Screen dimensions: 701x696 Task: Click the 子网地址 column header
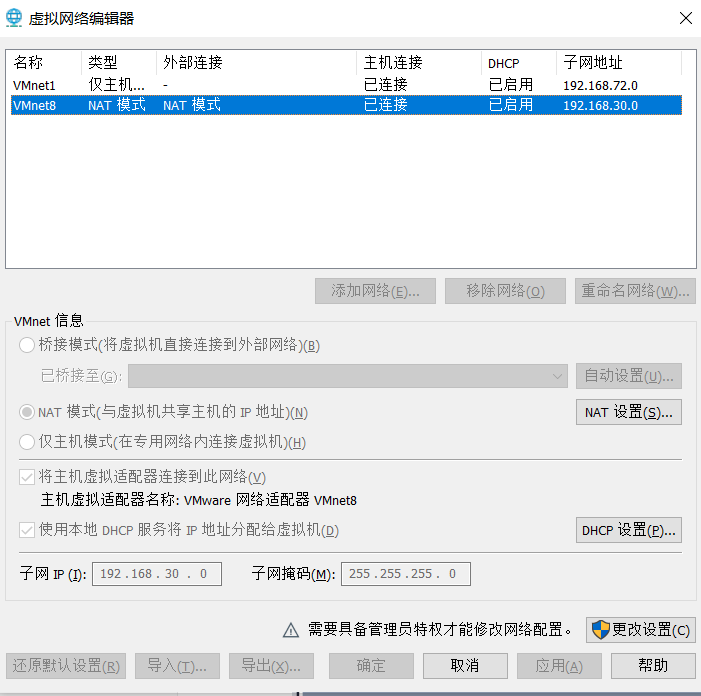pos(619,62)
